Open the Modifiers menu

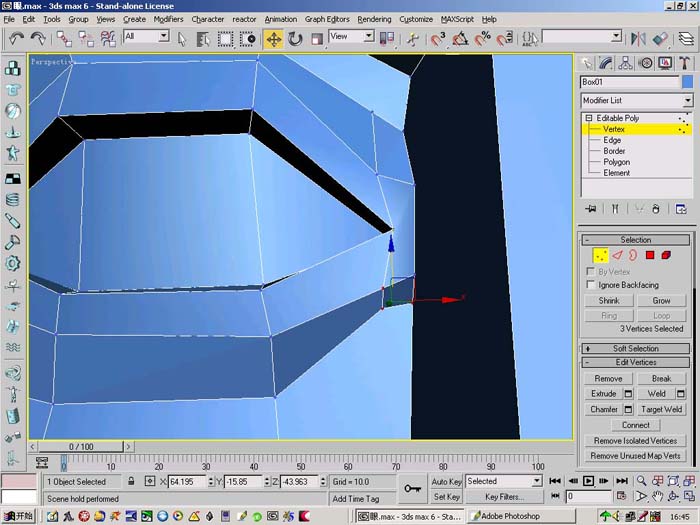pyautogui.click(x=168, y=19)
